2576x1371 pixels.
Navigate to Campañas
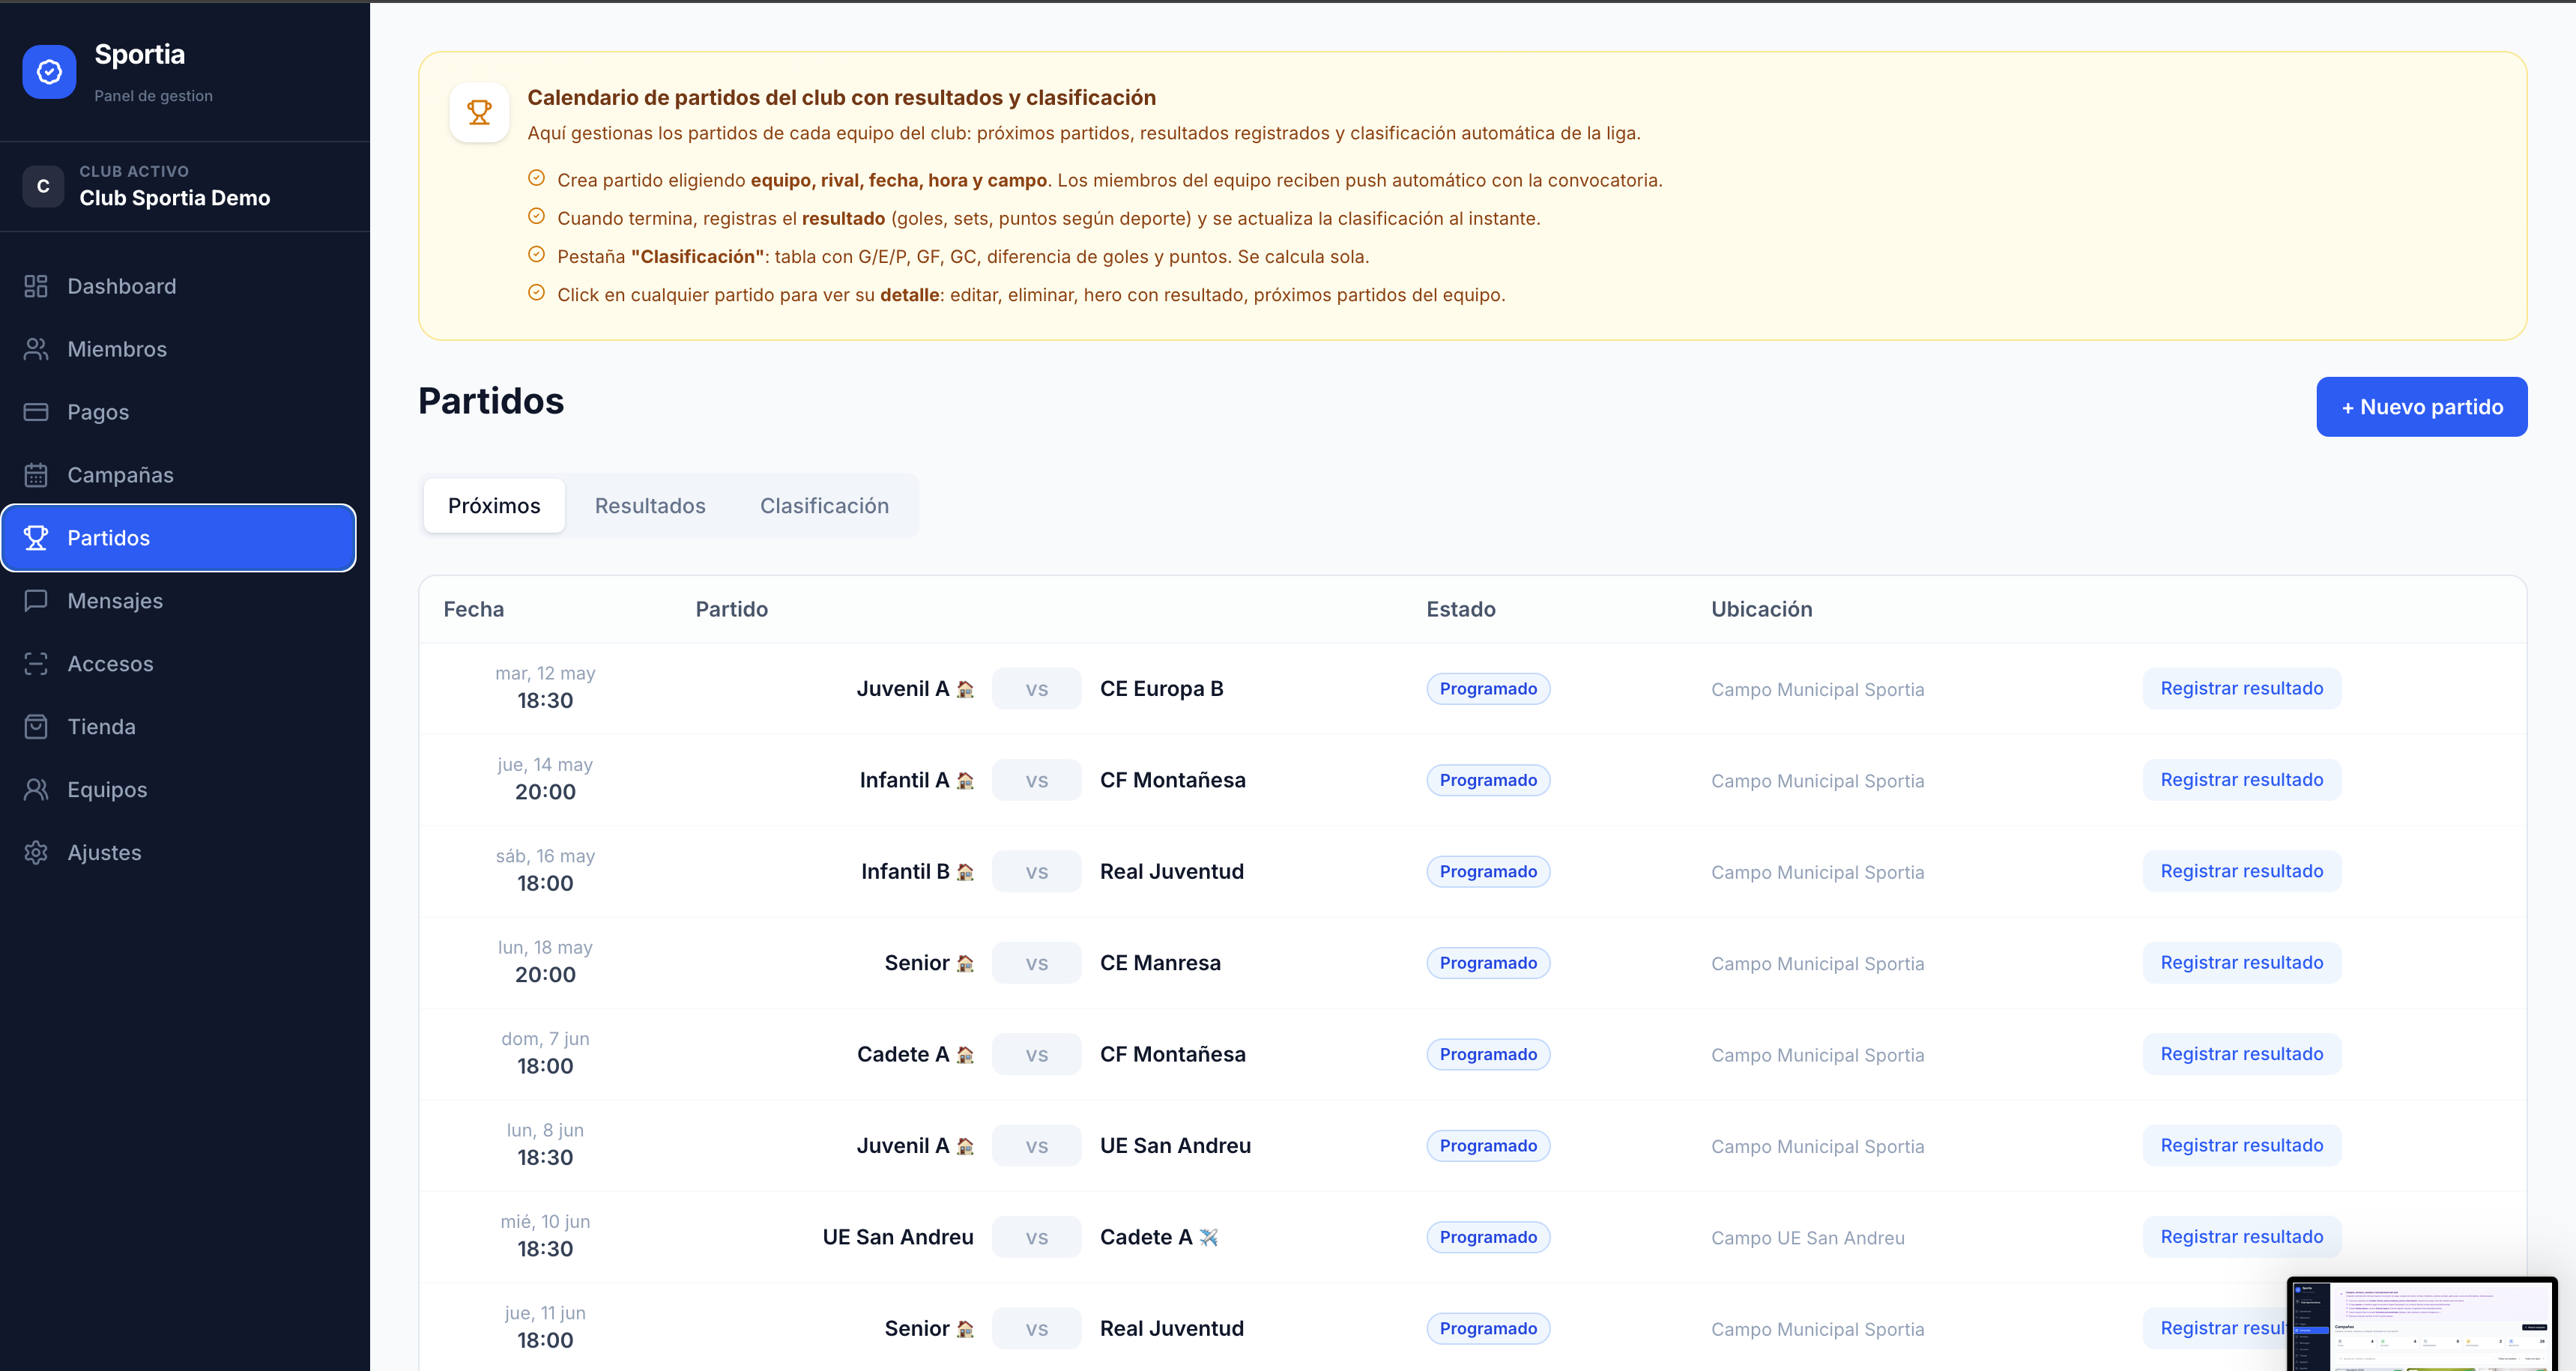point(179,475)
